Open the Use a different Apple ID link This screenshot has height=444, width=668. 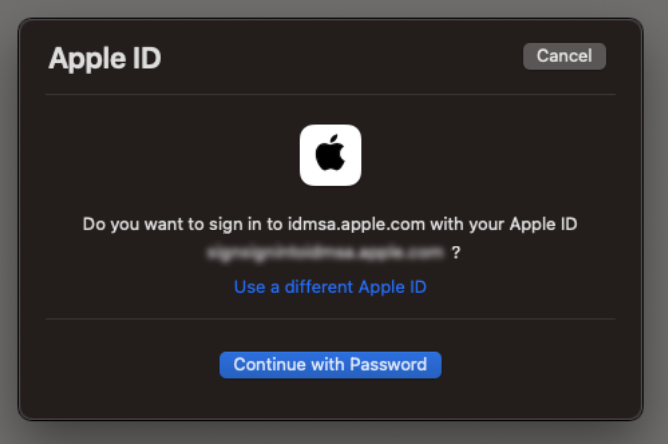[330, 287]
